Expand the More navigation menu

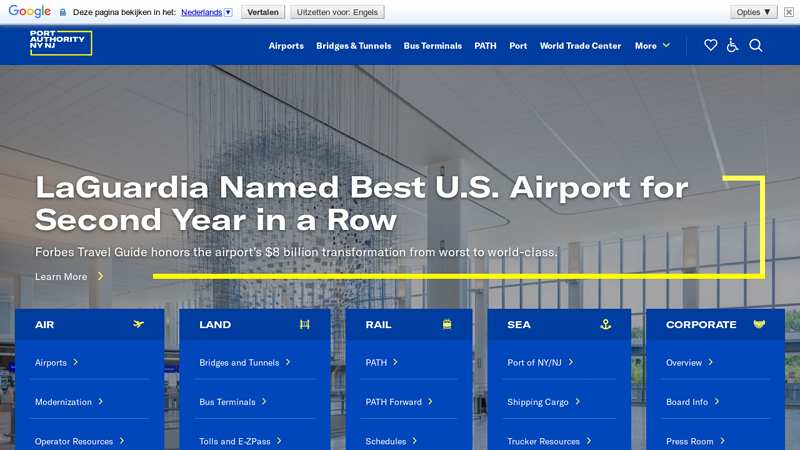[x=652, y=46]
